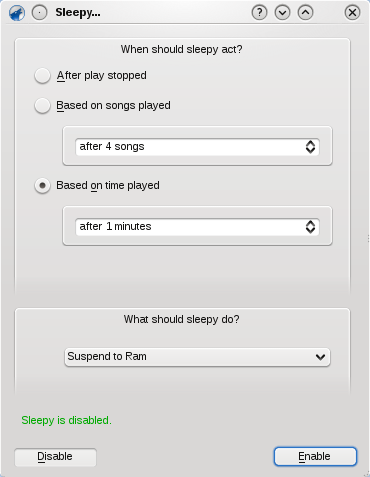This screenshot has width=370, height=477.
Task: Open the help question mark icon
Action: pyautogui.click(x=259, y=13)
